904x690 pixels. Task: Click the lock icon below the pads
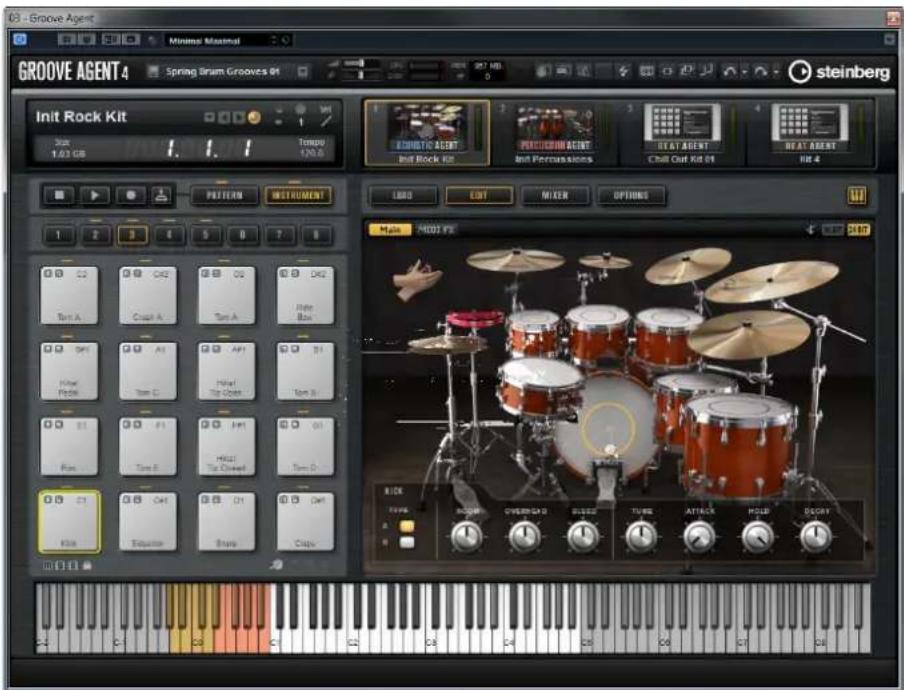pos(87,565)
